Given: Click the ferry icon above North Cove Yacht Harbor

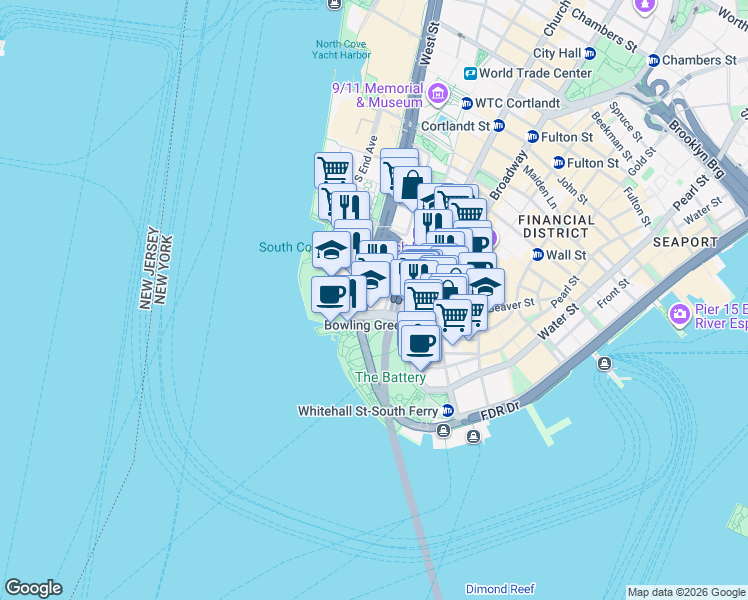Looking at the screenshot, I should point(334,3).
